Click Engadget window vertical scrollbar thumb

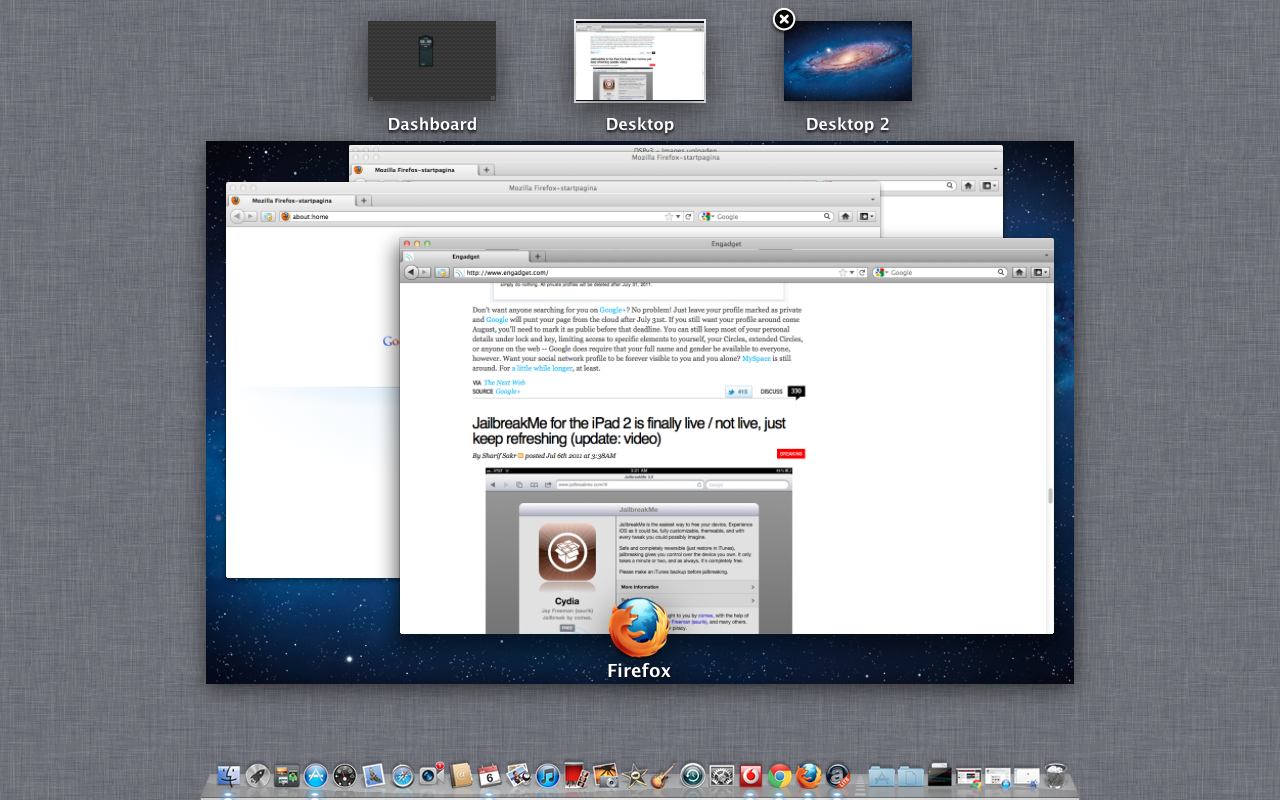tap(1049, 496)
